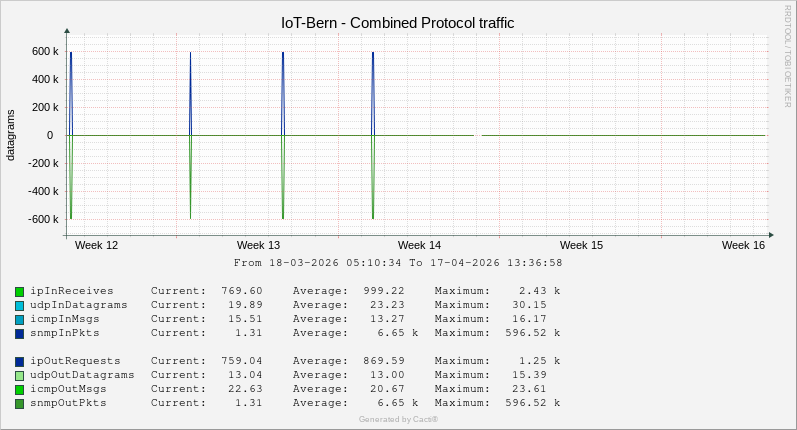
Task: Click the 600 k y-axis label
Action: (x=43, y=51)
